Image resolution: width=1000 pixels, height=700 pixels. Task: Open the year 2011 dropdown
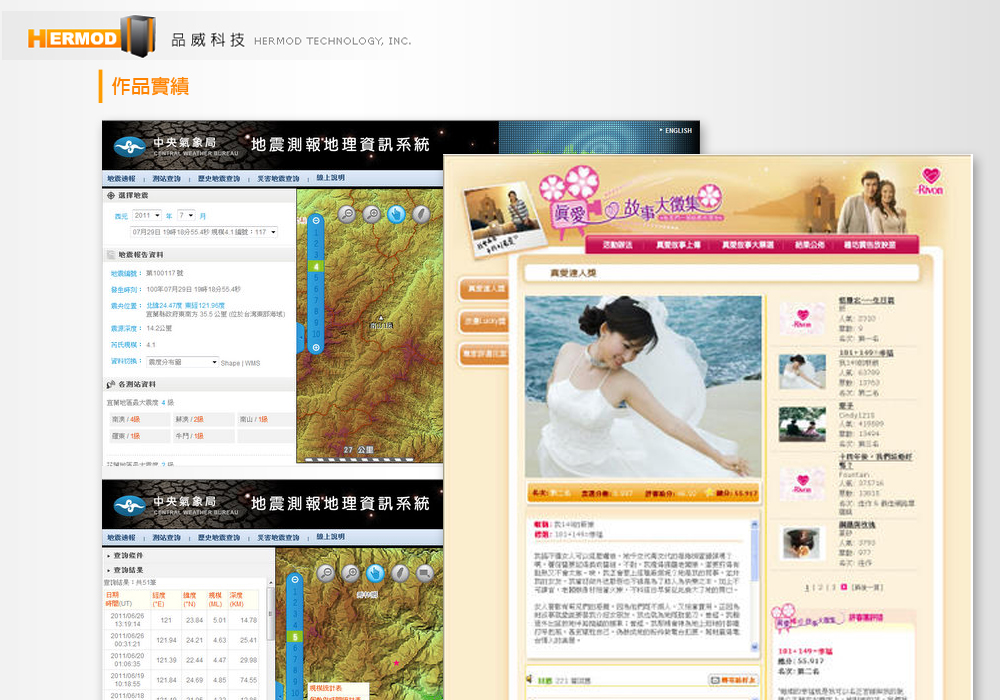pos(147,216)
